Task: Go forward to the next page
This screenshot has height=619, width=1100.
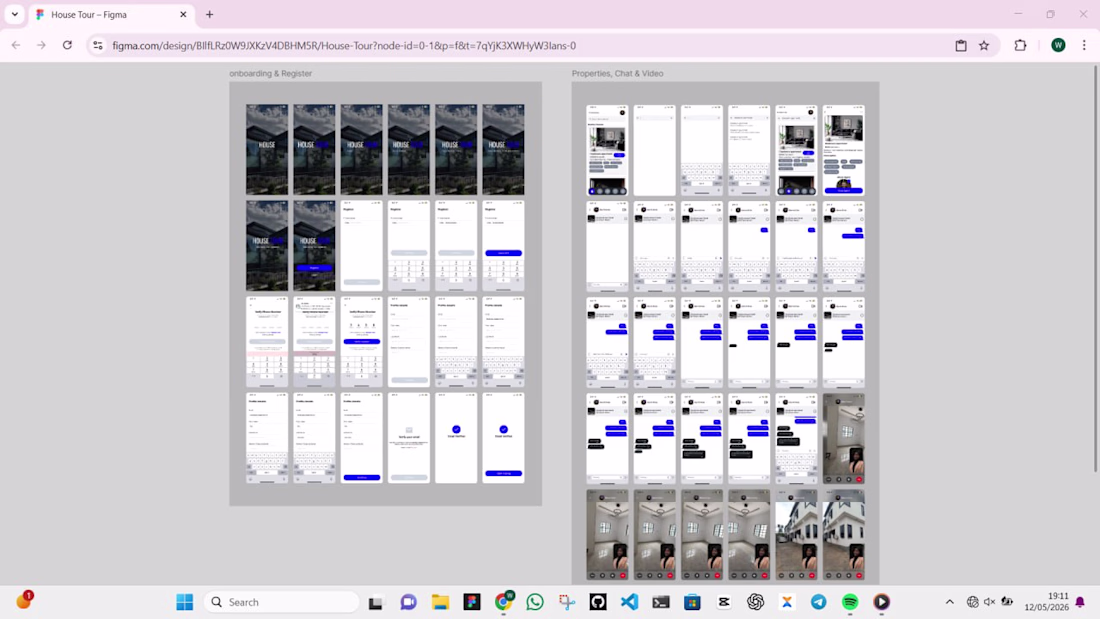Action: (41, 46)
